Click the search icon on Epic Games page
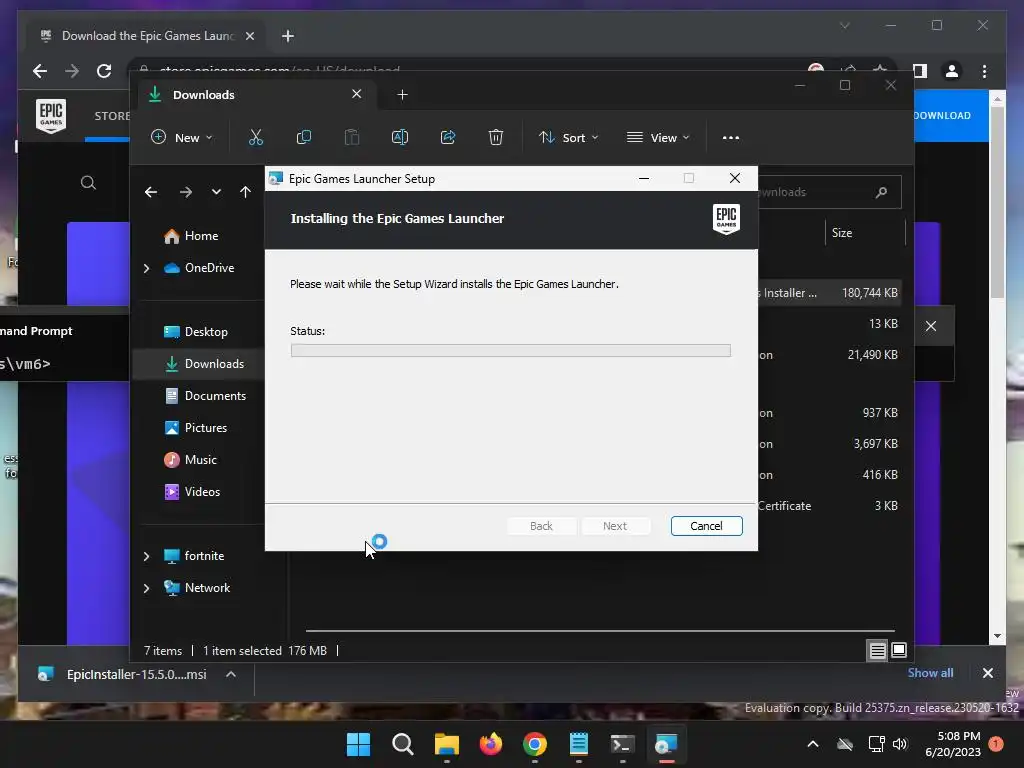Screen dimensions: 1024x768 point(88,183)
